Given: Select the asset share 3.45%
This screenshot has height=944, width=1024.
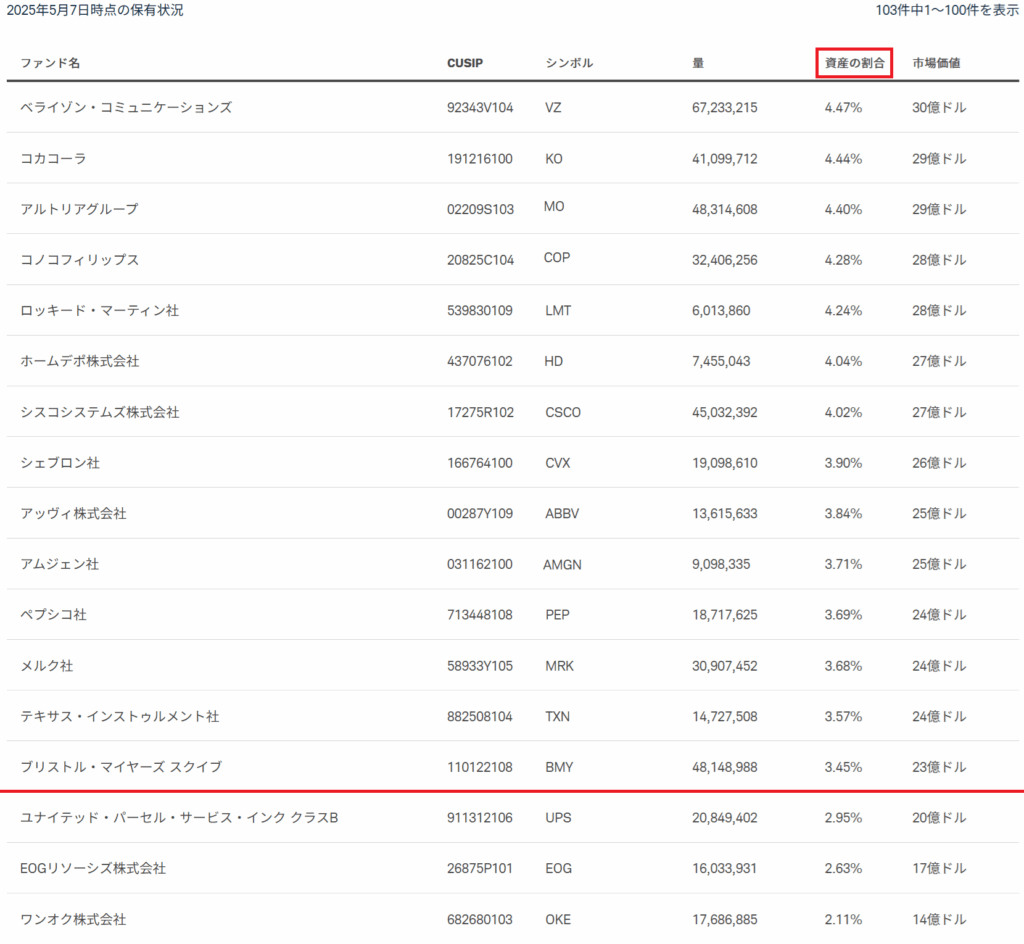Looking at the screenshot, I should (843, 767).
